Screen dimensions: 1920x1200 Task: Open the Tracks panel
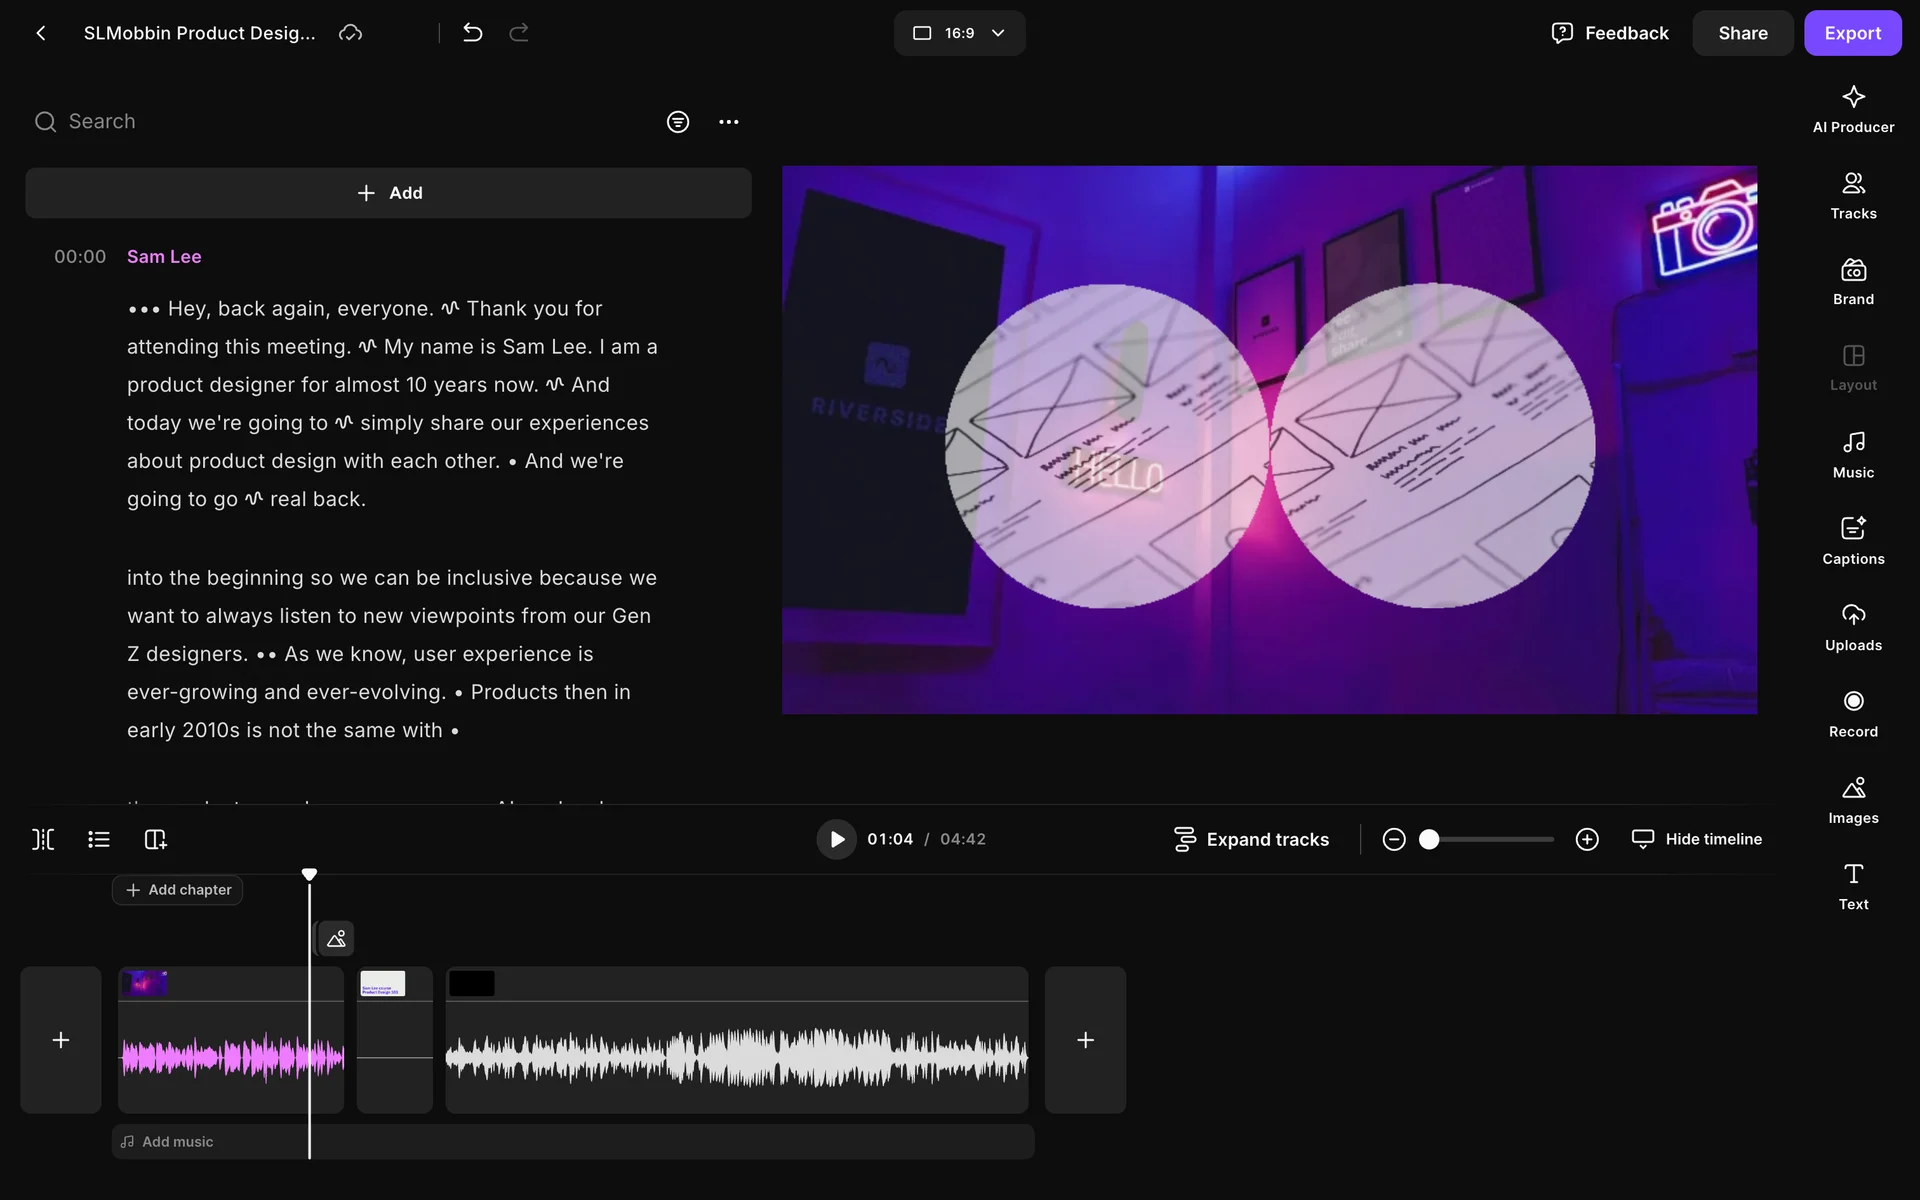[x=1852, y=195]
